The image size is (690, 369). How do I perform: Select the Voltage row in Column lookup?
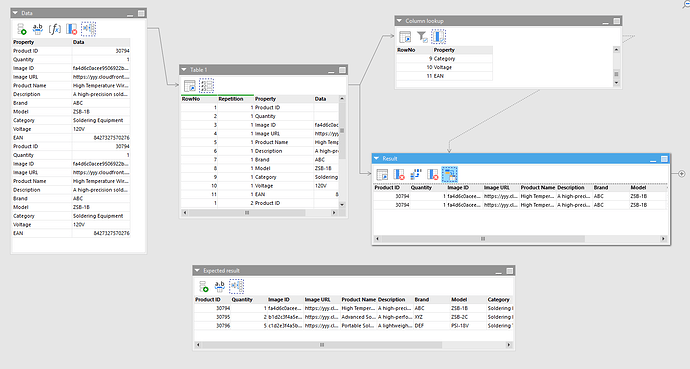(444, 67)
